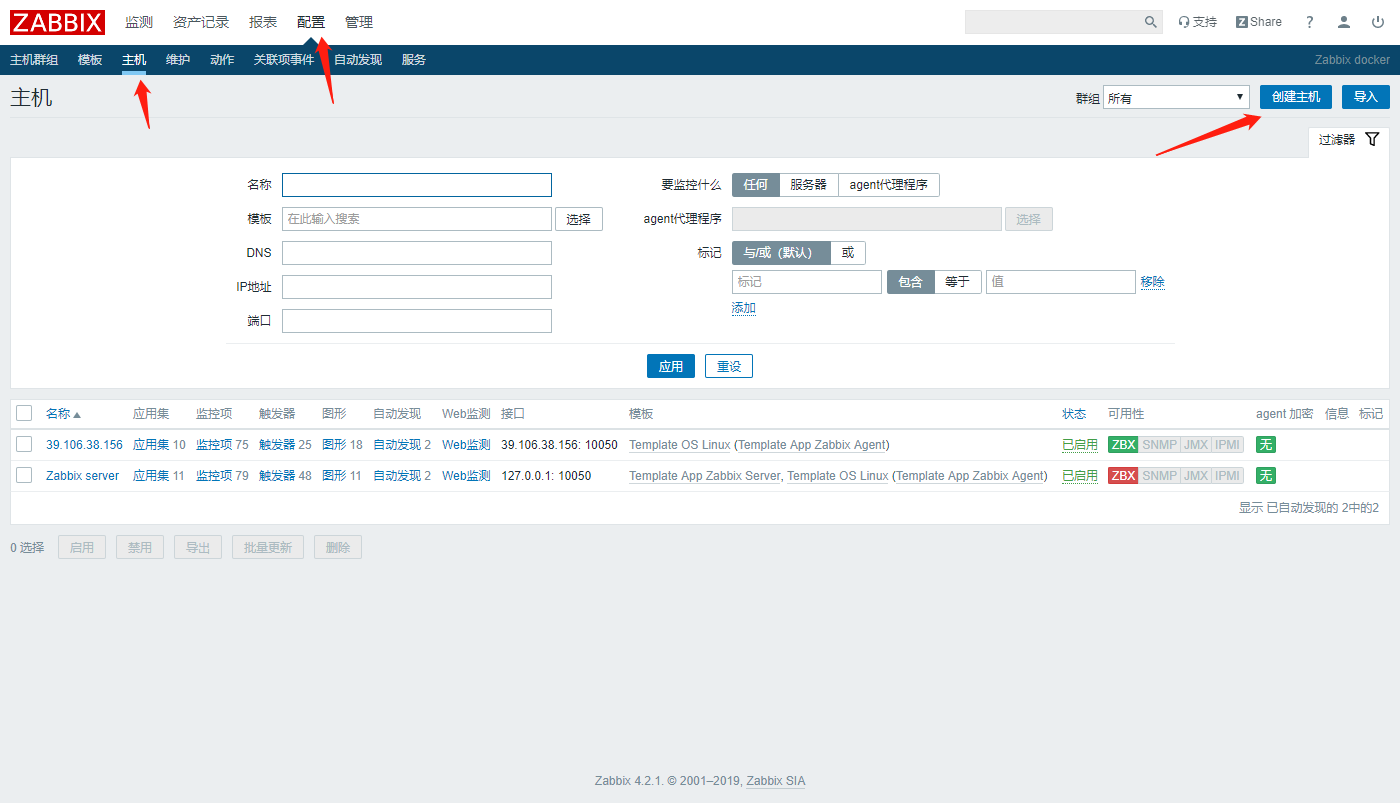Open the 支持 support link

click(1197, 22)
